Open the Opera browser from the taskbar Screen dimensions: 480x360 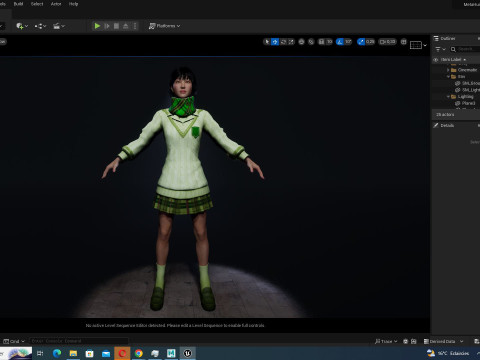click(122, 353)
